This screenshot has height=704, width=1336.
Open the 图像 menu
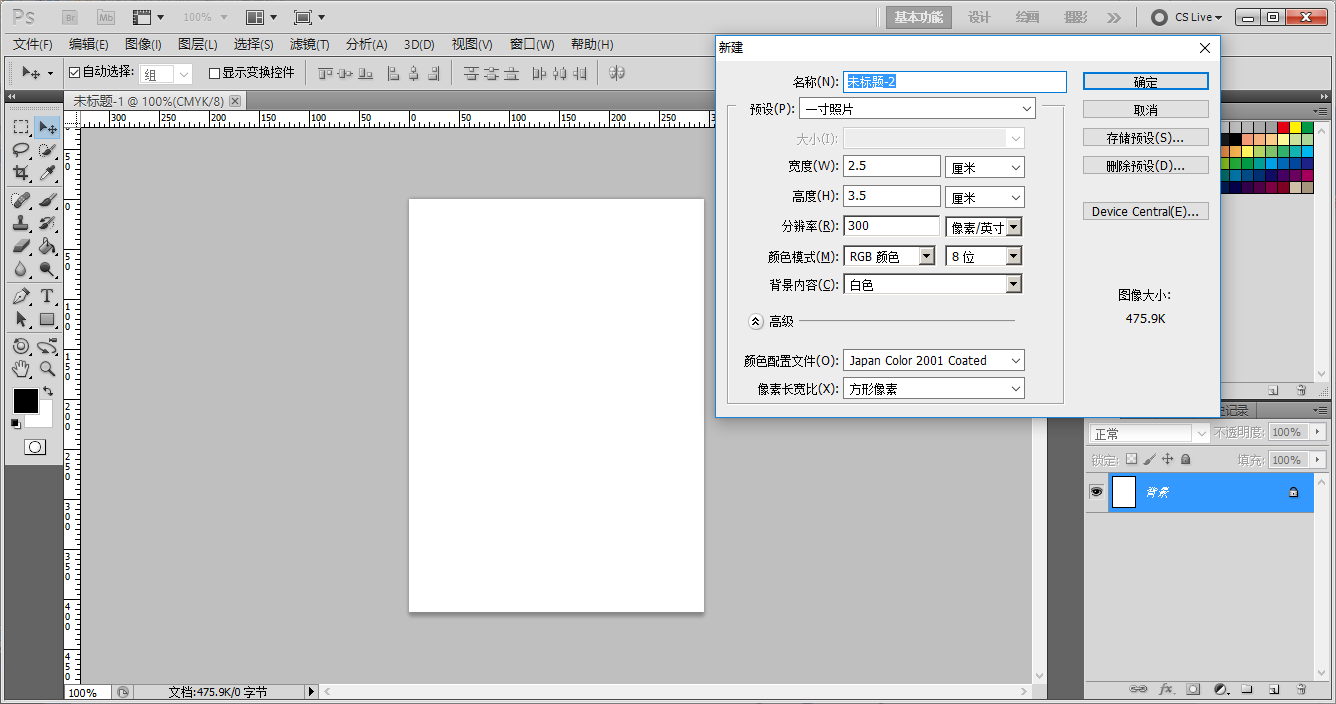pos(143,44)
